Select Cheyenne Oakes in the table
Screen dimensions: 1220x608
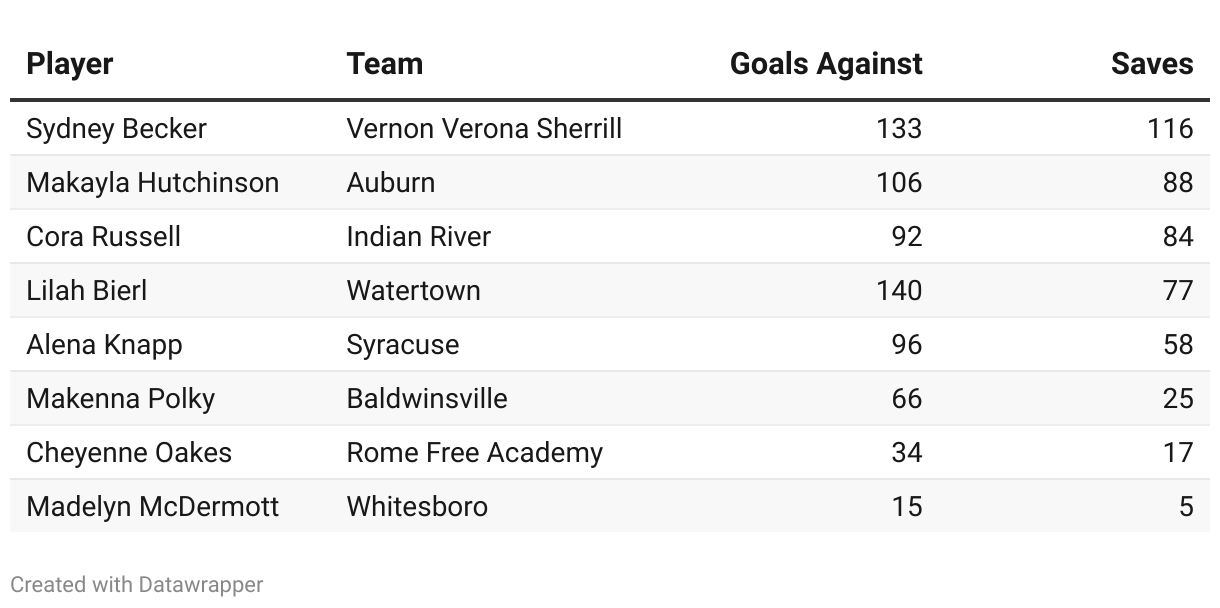(x=129, y=453)
